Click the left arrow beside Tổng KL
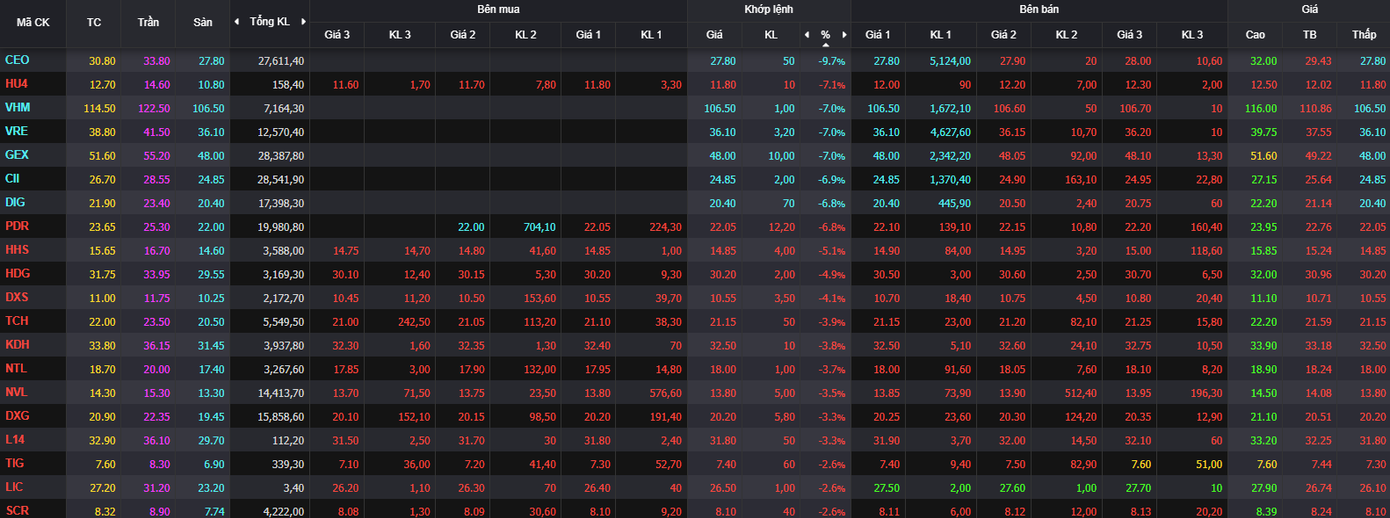This screenshot has width=1390, height=518. (x=237, y=22)
